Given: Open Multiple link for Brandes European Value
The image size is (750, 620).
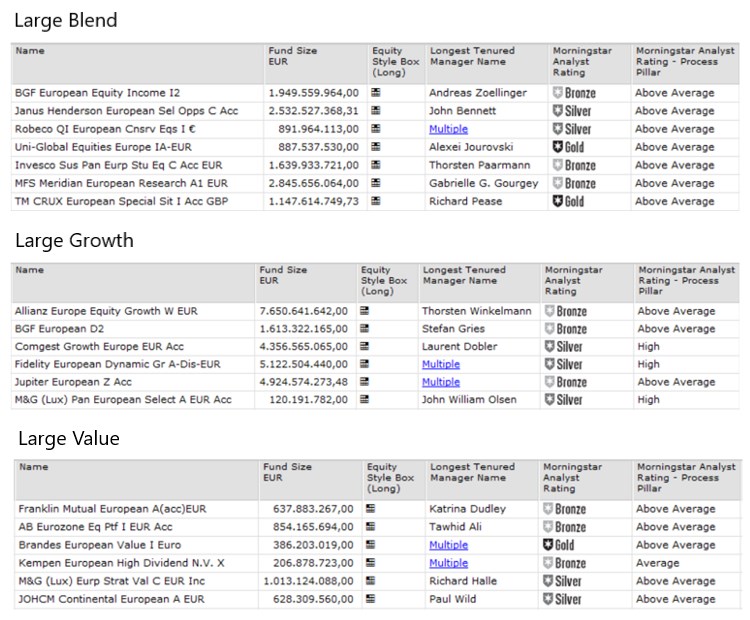Looking at the screenshot, I should coord(448,546).
